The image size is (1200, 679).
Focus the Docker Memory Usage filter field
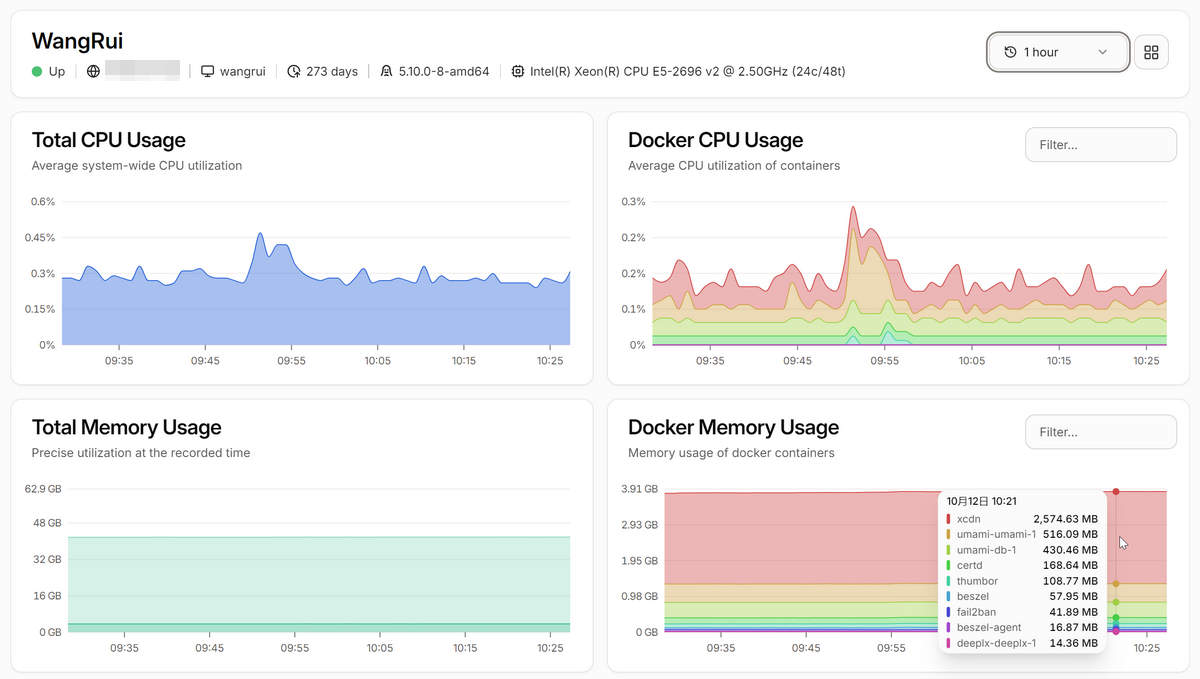point(1100,432)
